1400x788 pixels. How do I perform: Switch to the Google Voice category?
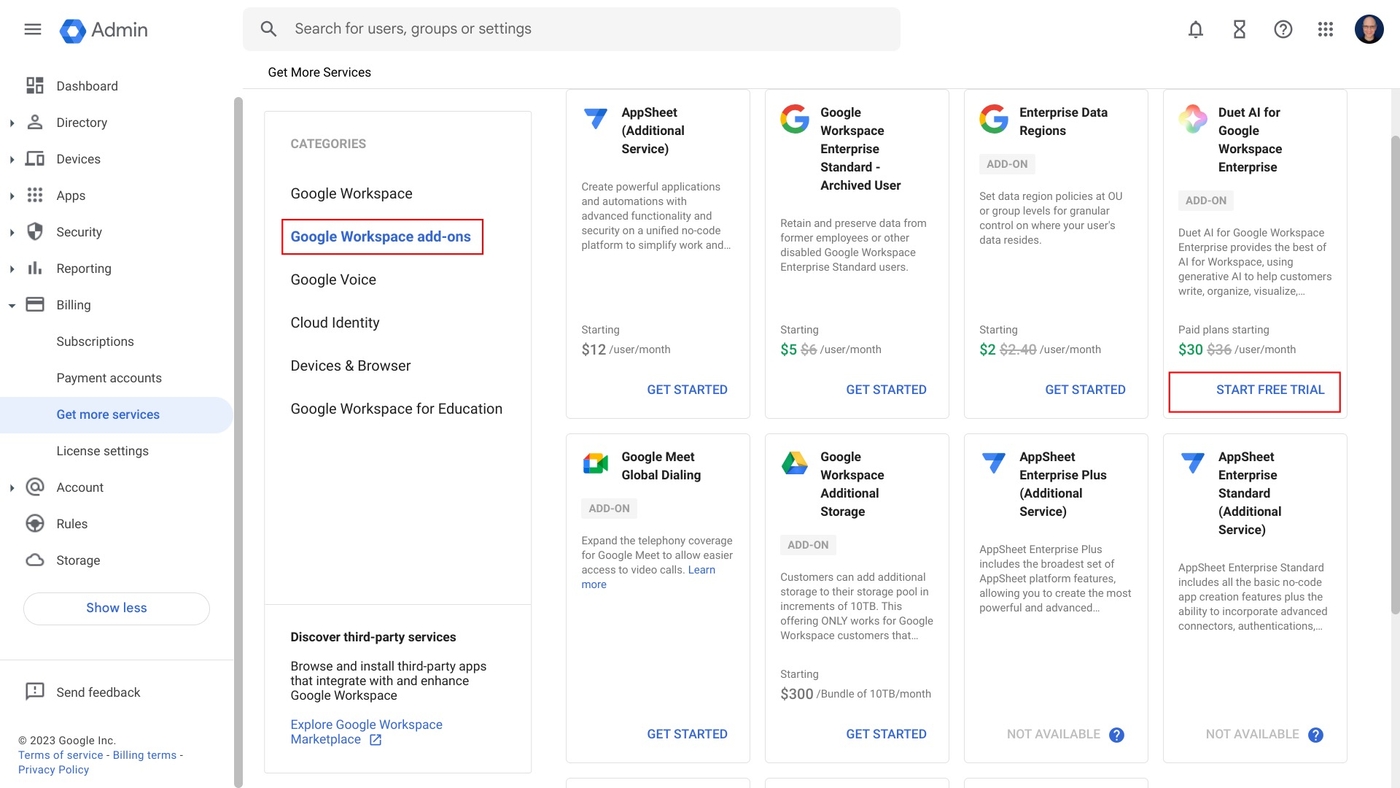click(333, 279)
